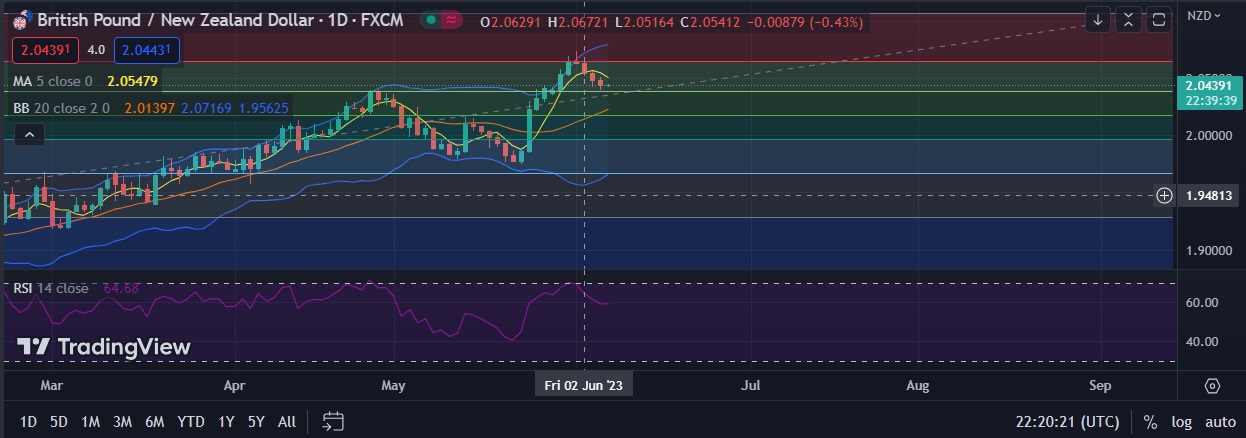Screen dimensions: 1246x438
Task: Select the 1D time range
Action: [29, 422]
